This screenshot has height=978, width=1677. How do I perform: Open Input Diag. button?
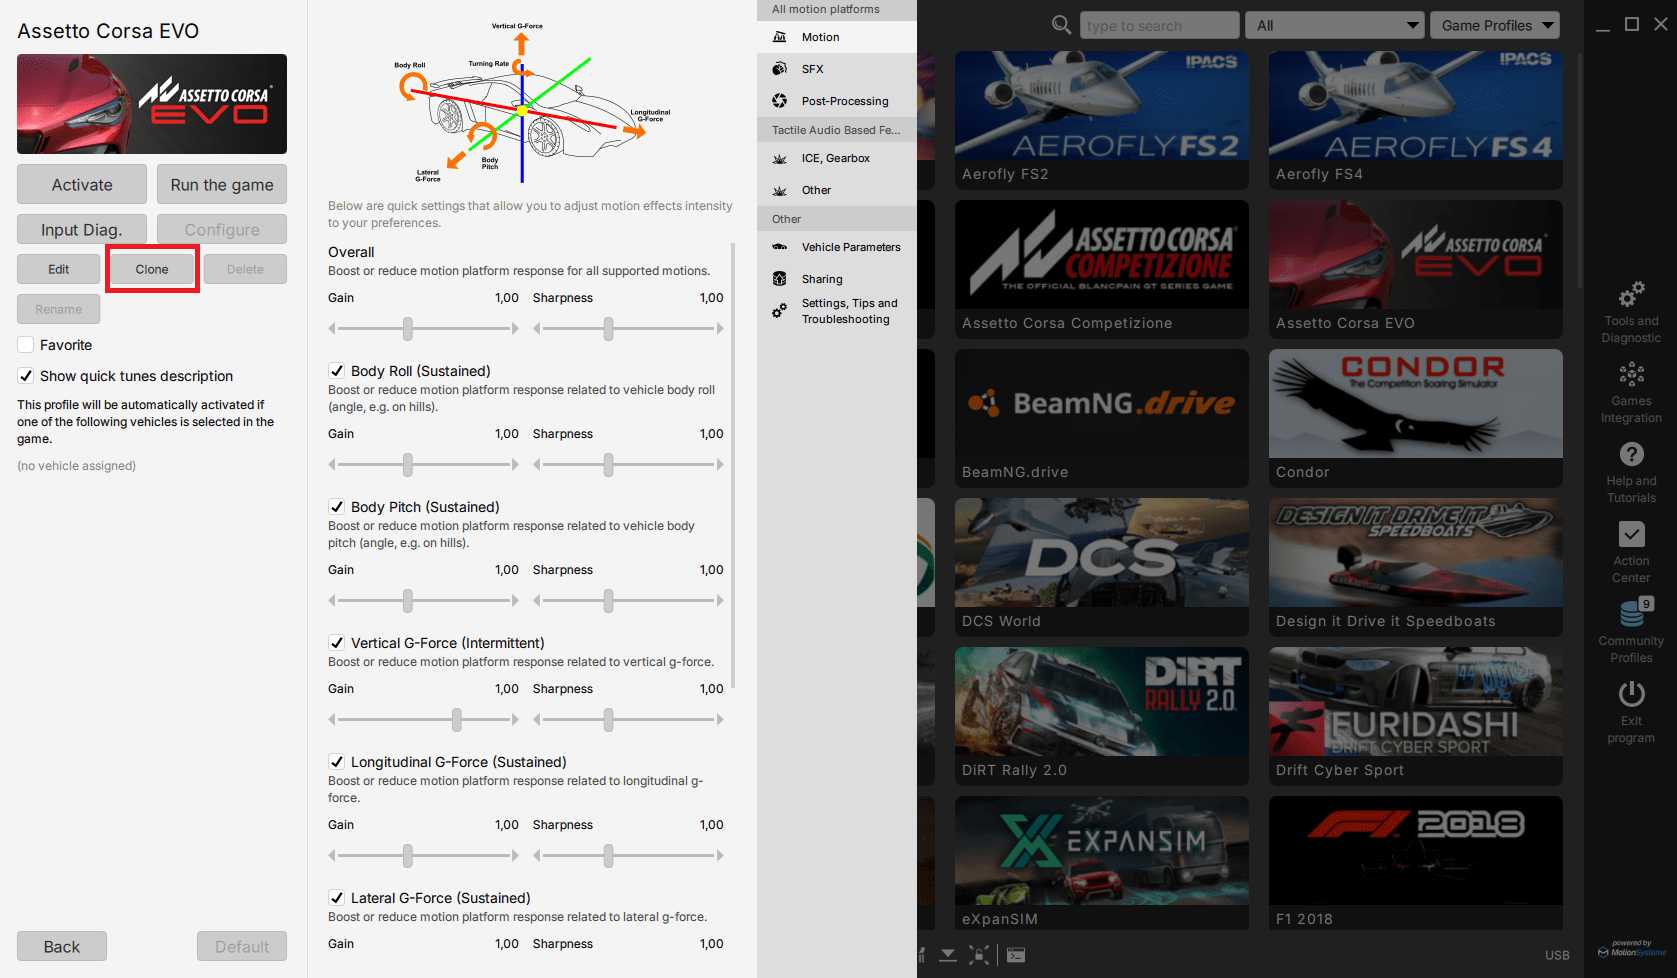coord(82,230)
